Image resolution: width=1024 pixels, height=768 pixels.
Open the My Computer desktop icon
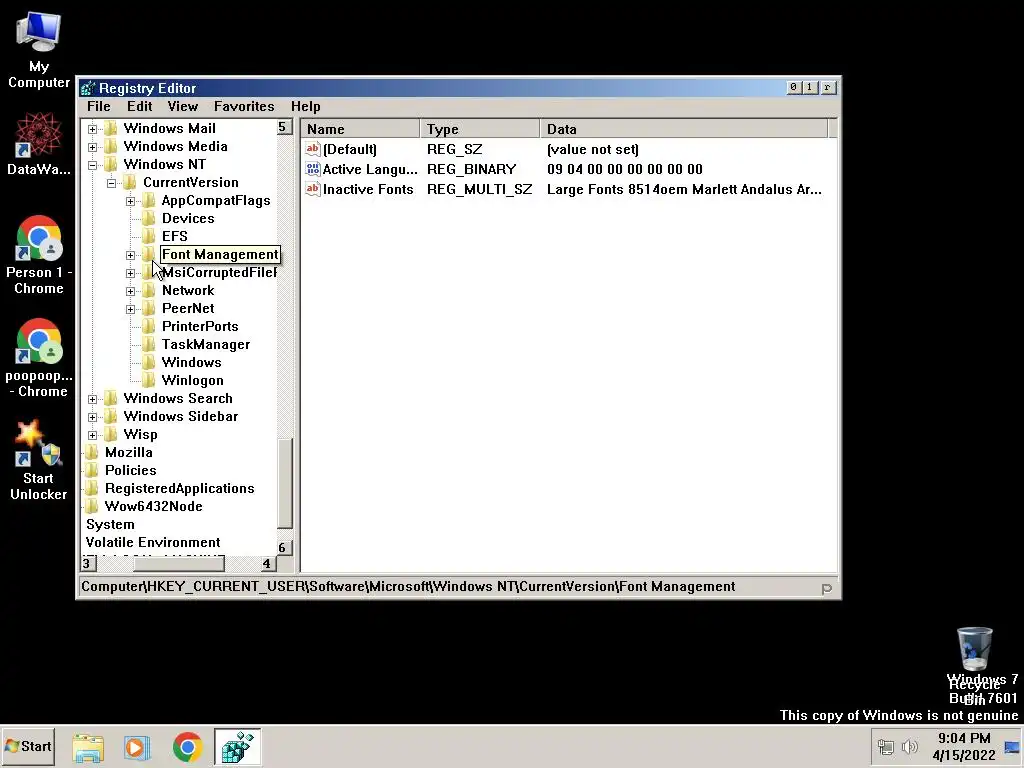pos(39,50)
